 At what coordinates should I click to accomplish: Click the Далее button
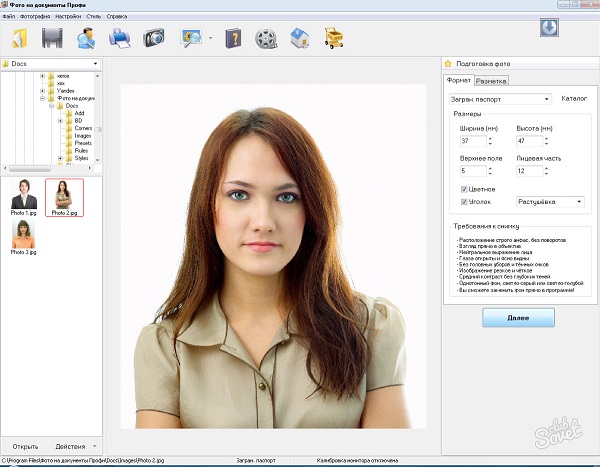[518, 318]
